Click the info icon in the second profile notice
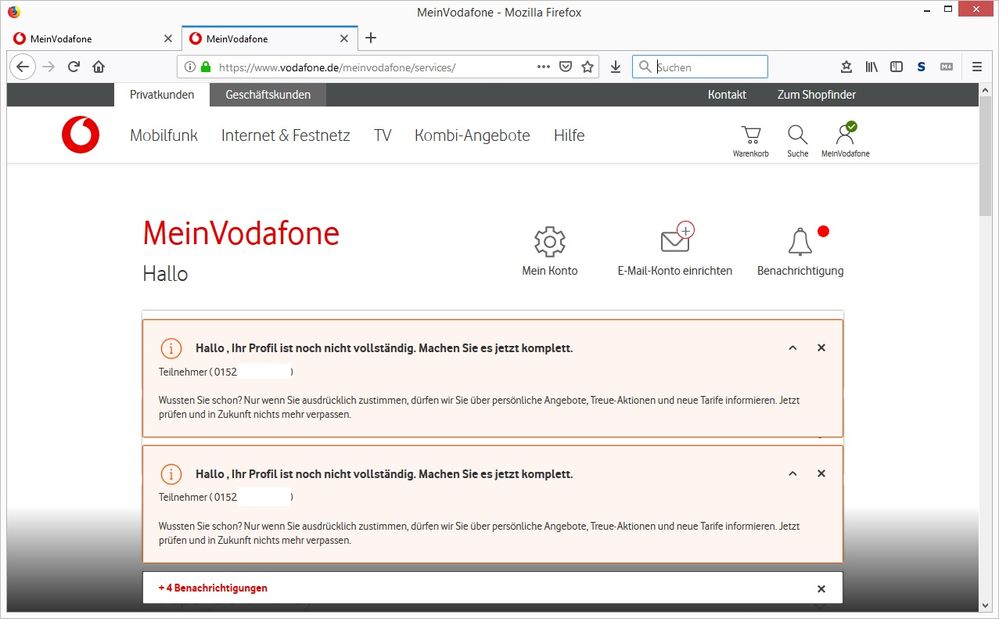Screen dimensions: 999x619 click(171, 474)
